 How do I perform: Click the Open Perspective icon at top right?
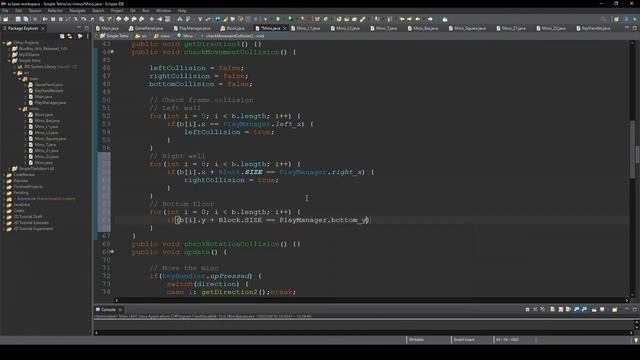[x=616, y=19]
